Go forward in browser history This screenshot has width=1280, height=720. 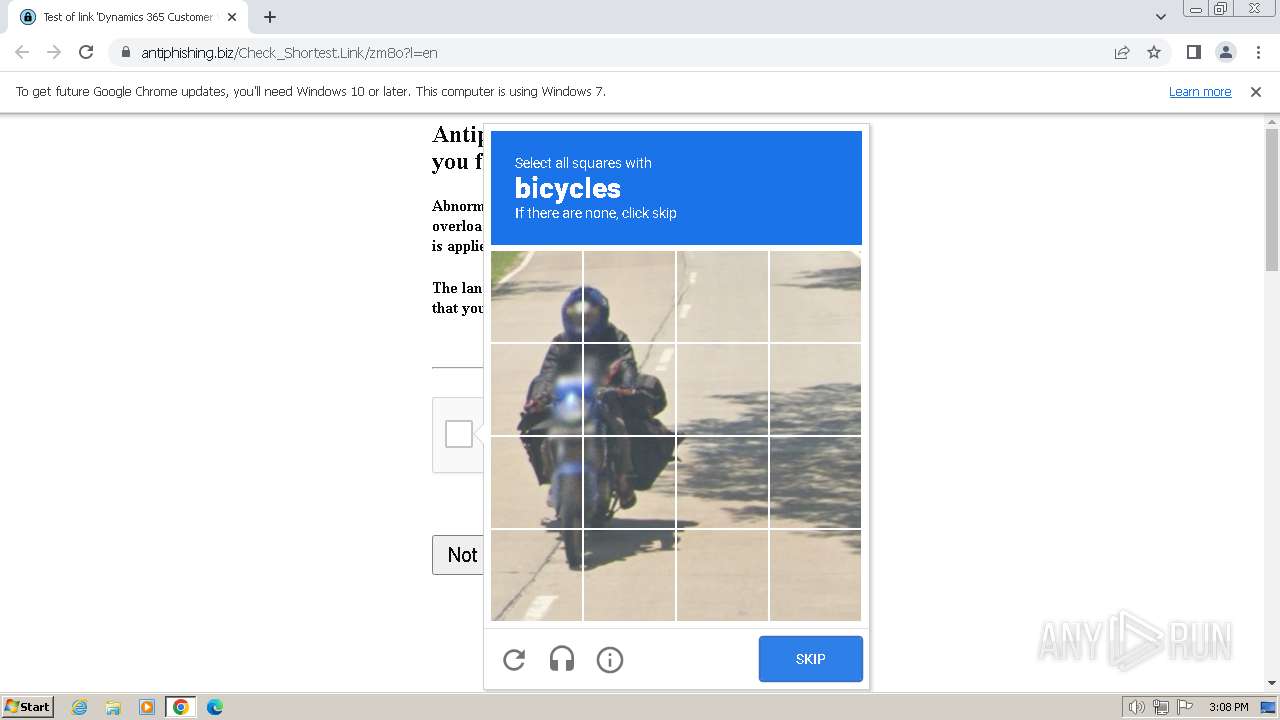tap(54, 52)
